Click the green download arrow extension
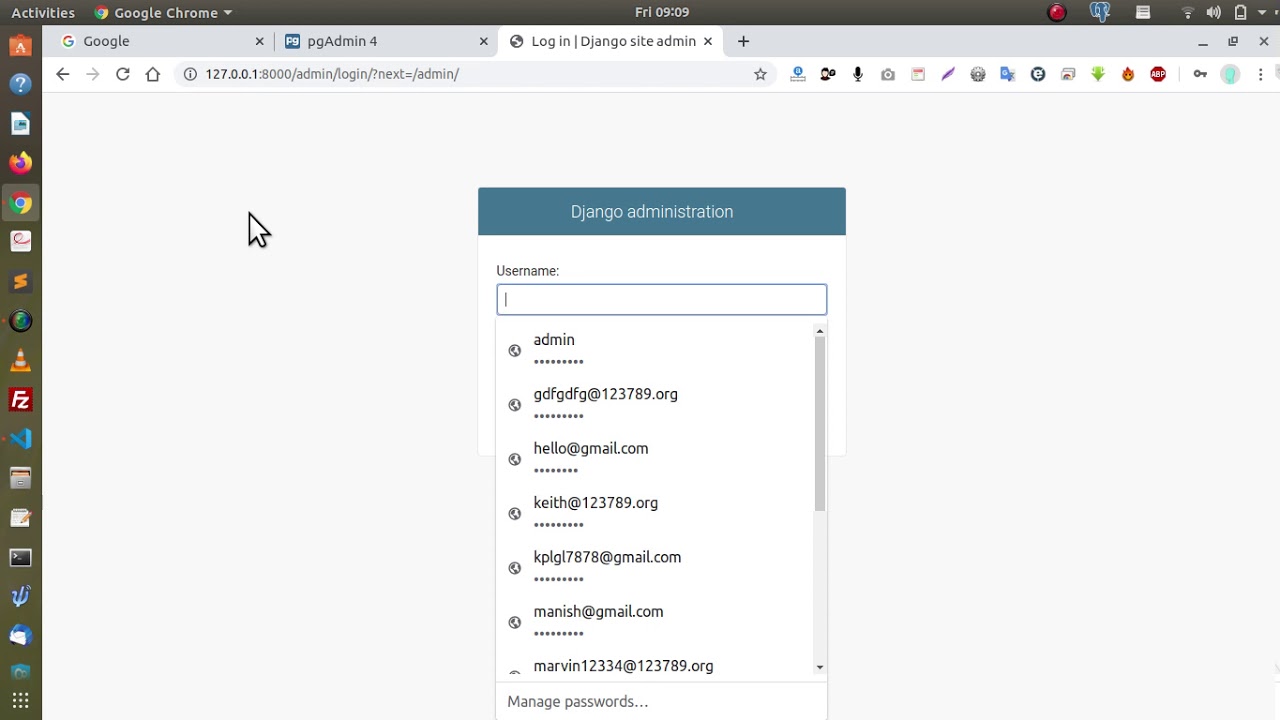 [1098, 74]
